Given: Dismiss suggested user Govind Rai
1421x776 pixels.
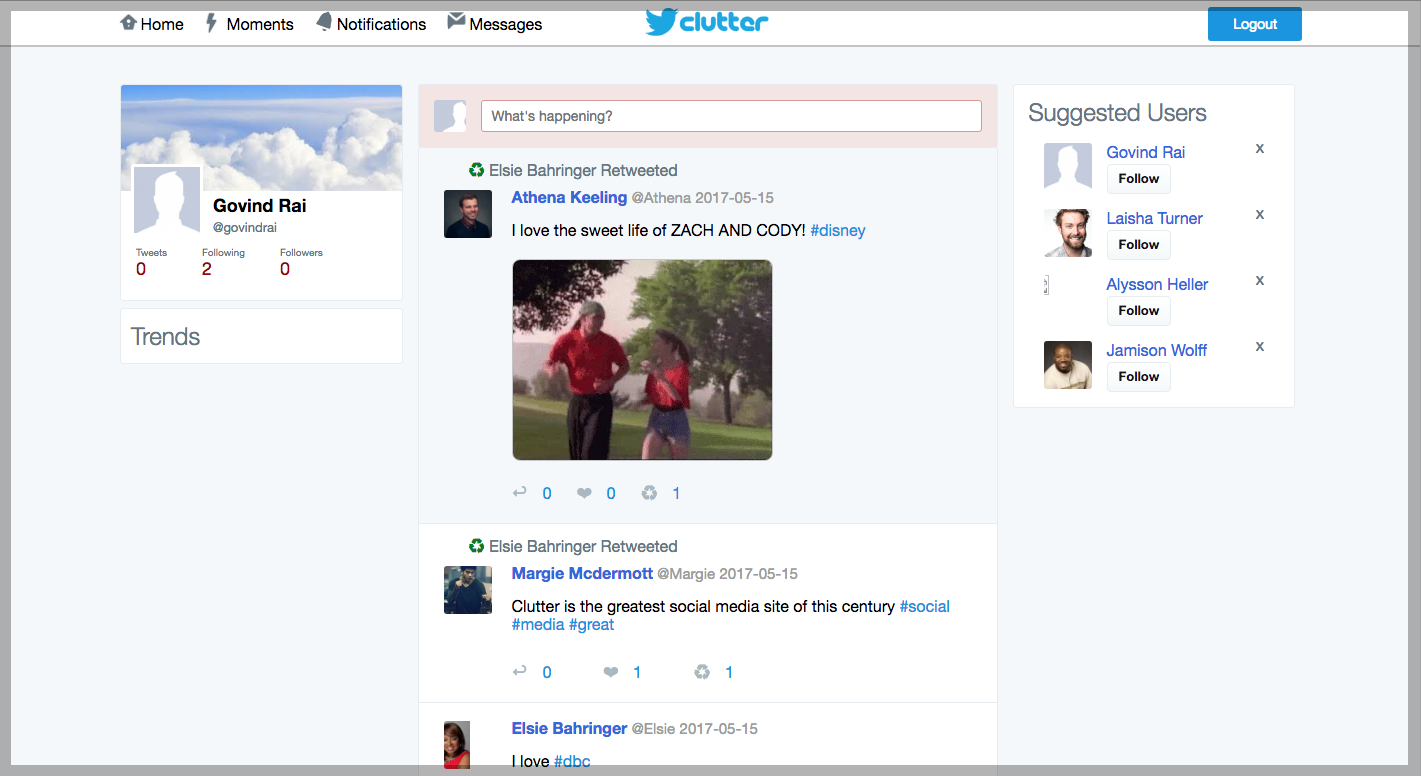Looking at the screenshot, I should pyautogui.click(x=1260, y=149).
